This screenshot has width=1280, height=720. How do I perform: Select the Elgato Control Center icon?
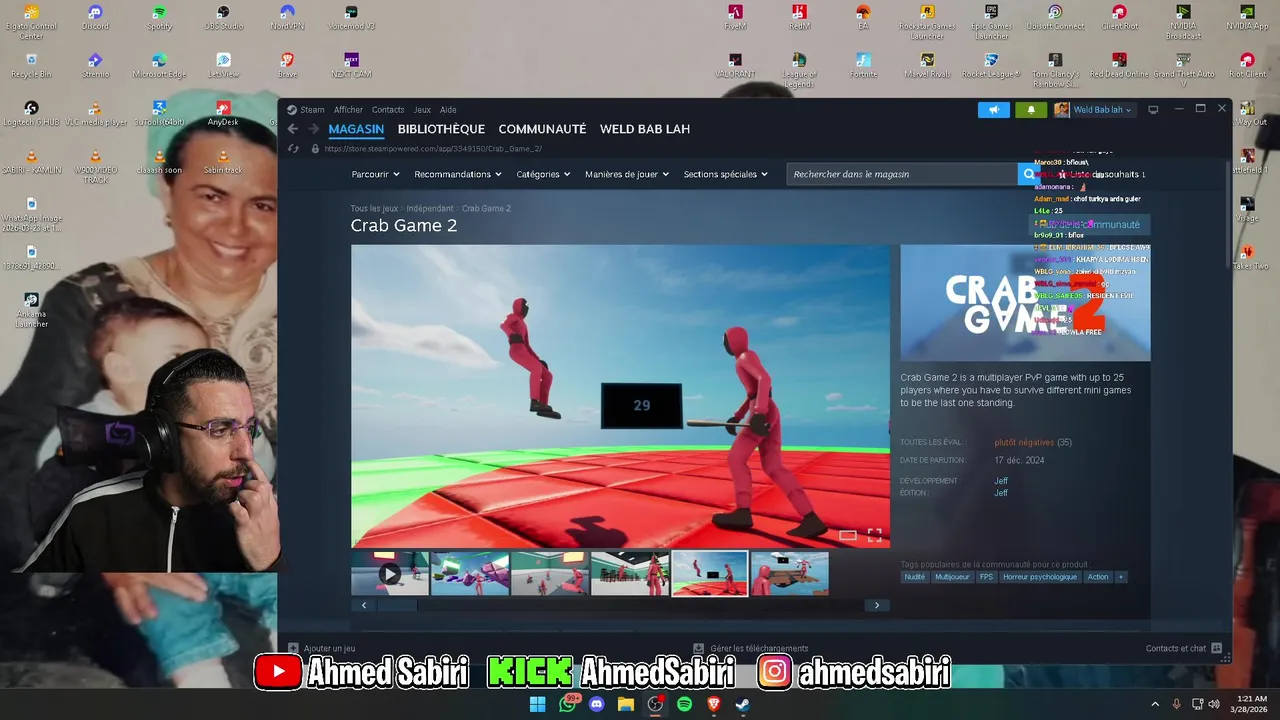point(31,22)
